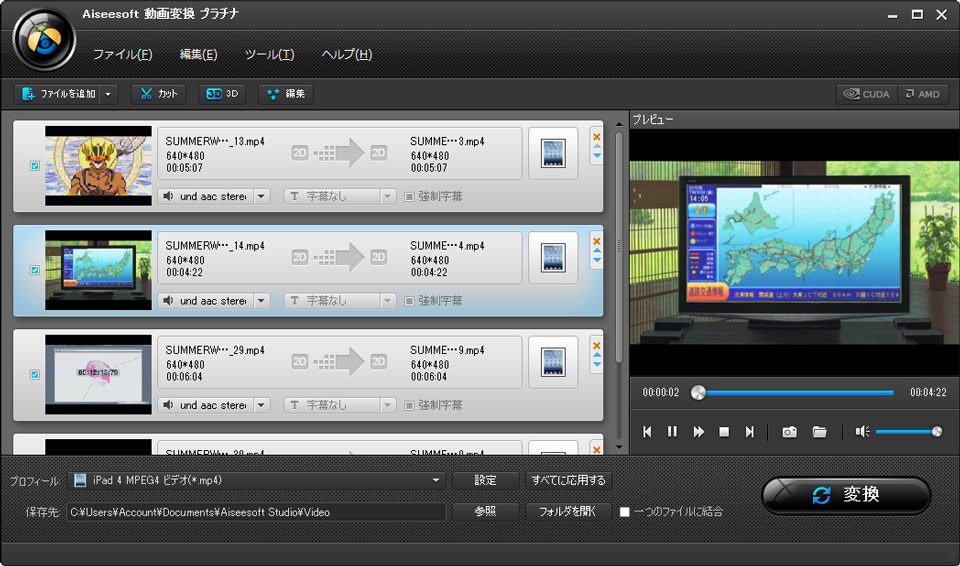The width and height of the screenshot is (960, 566).
Task: Click the large 変換 convert button
Action: (x=846, y=495)
